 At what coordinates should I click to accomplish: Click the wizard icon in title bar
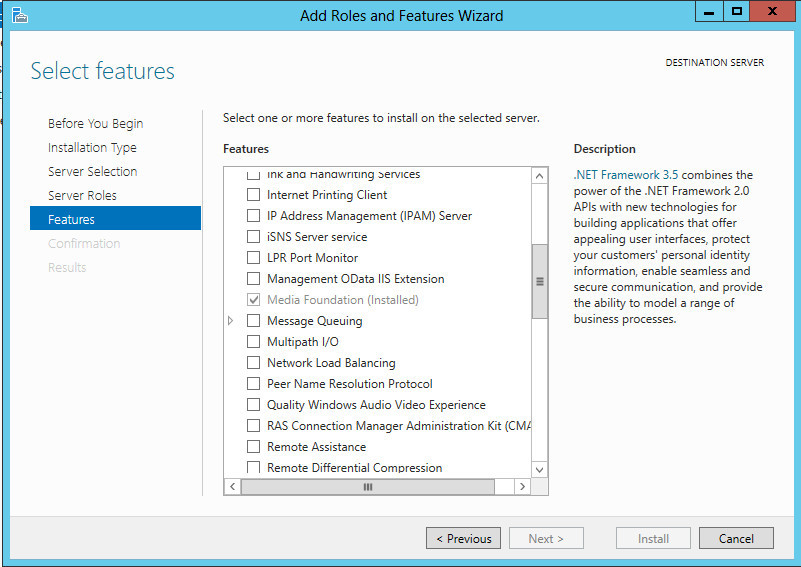coord(19,15)
